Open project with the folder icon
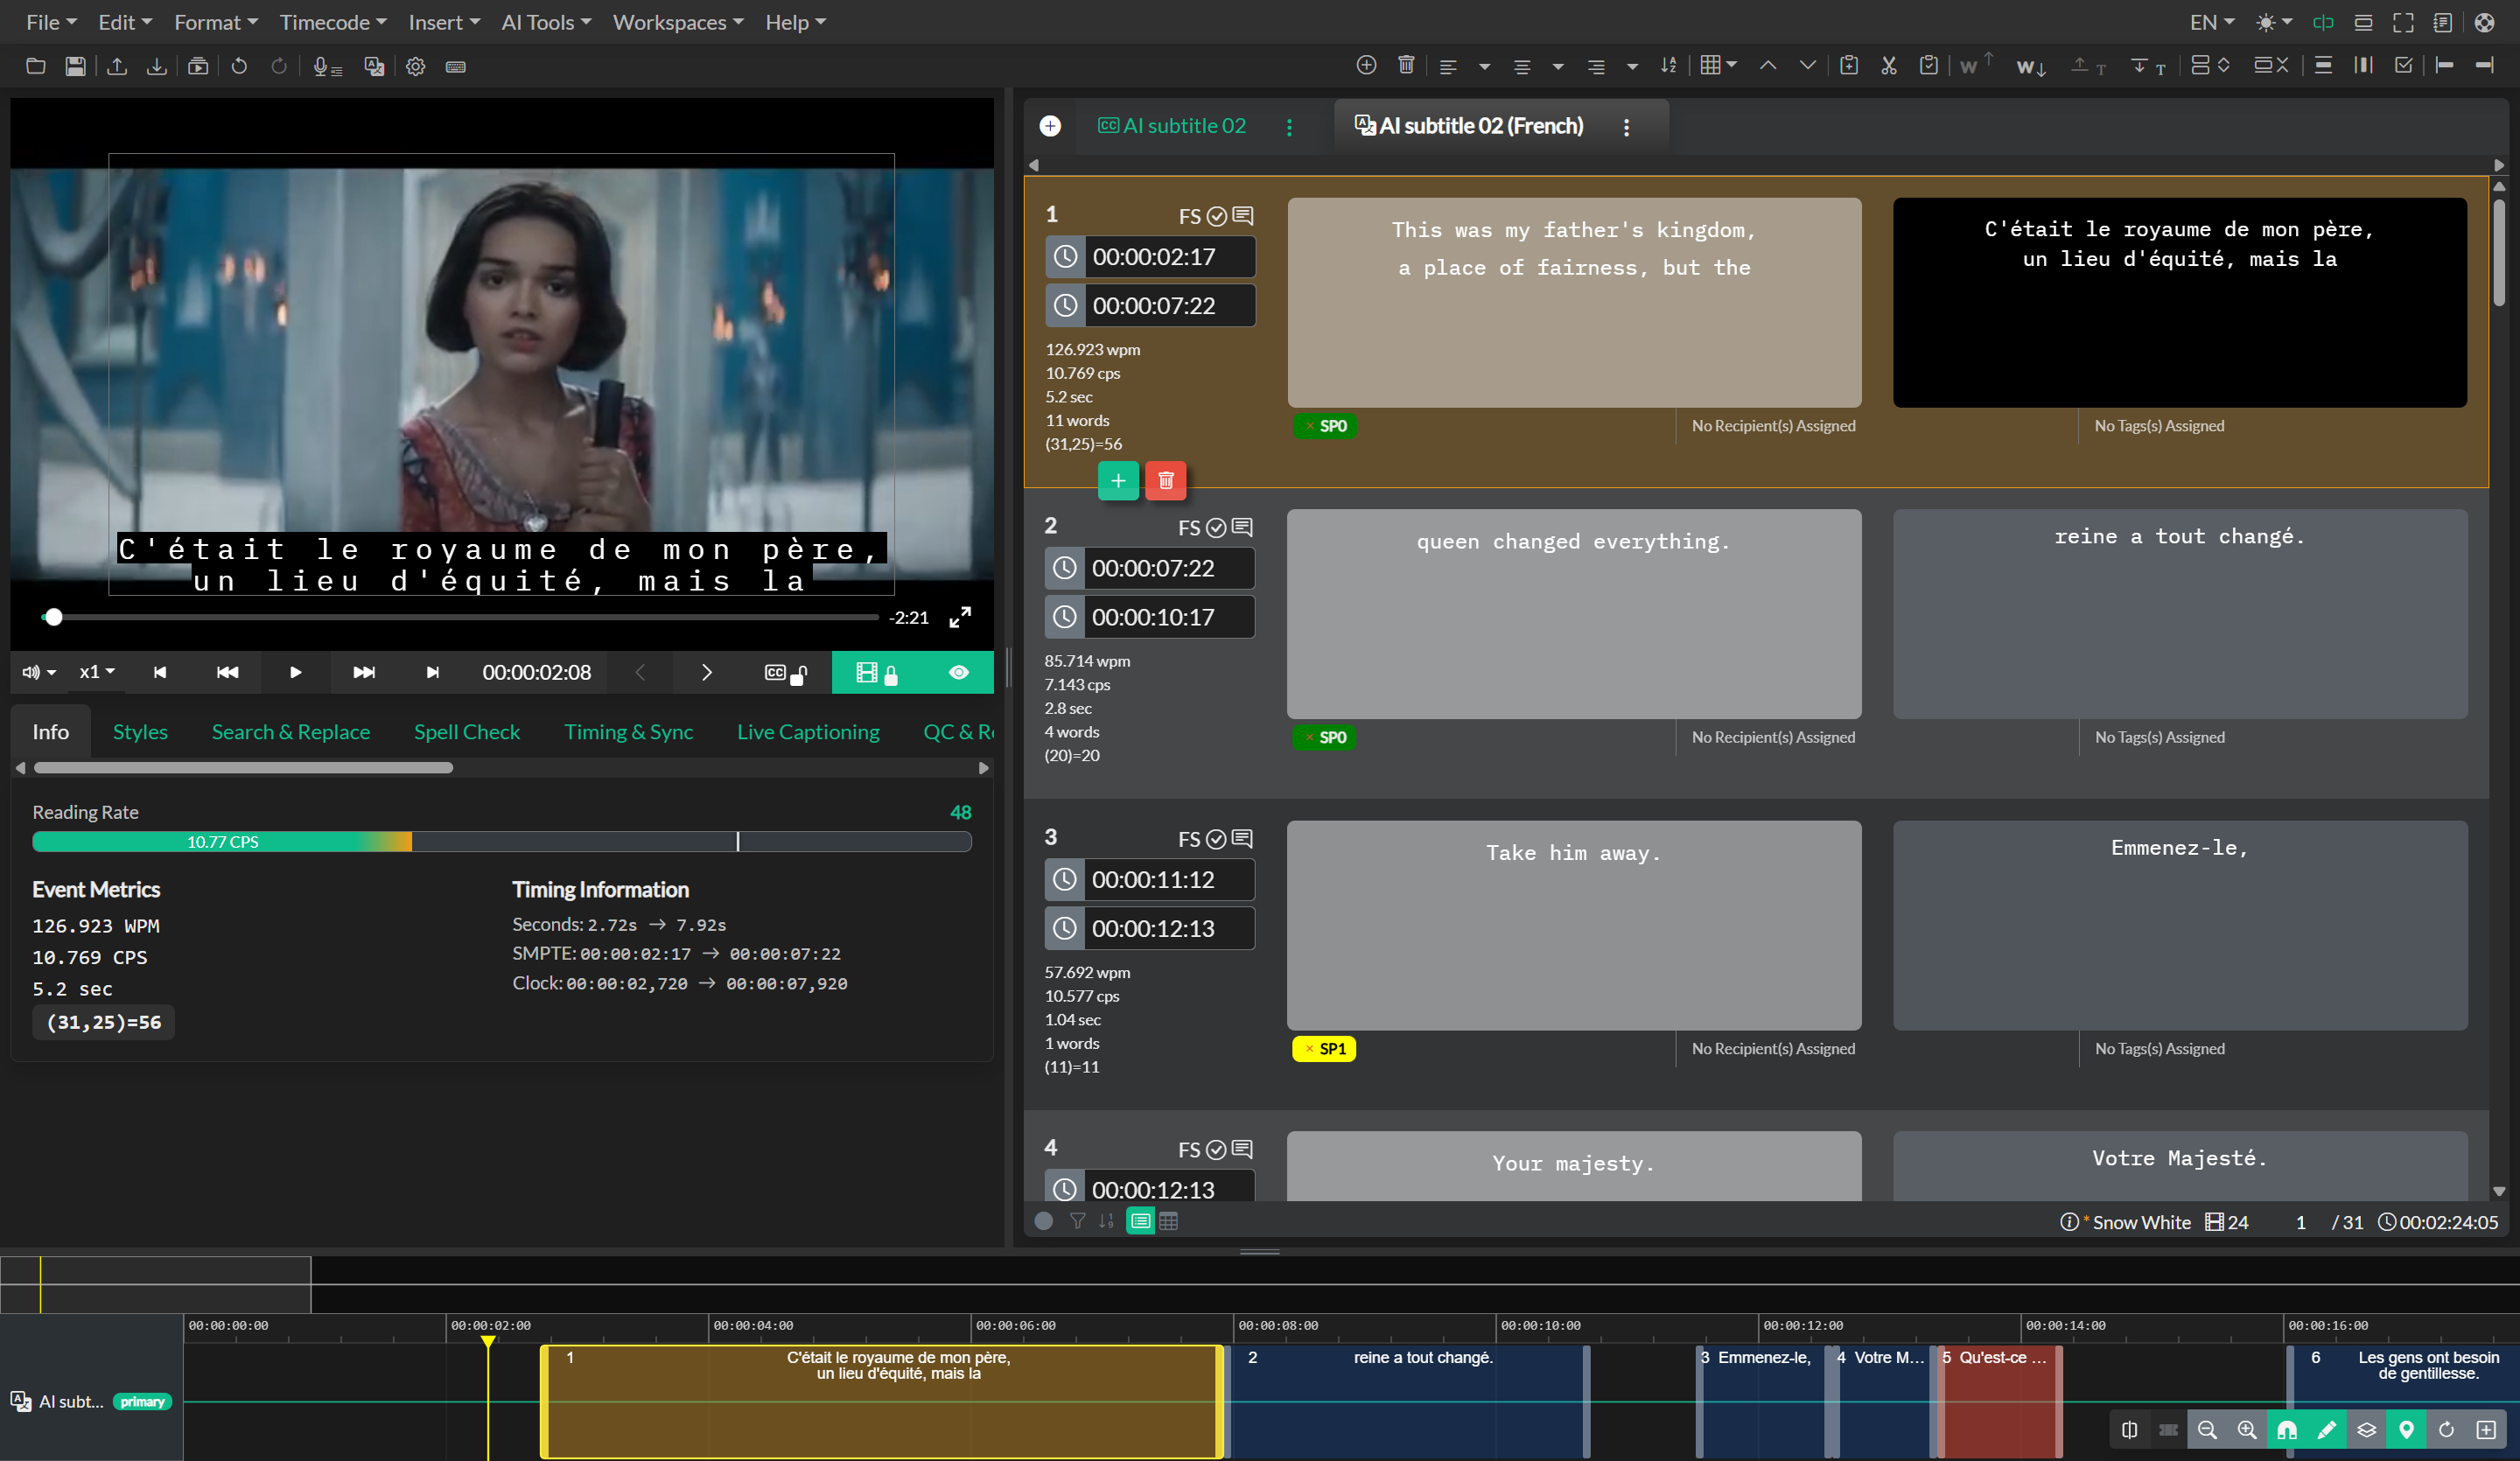 [36, 66]
